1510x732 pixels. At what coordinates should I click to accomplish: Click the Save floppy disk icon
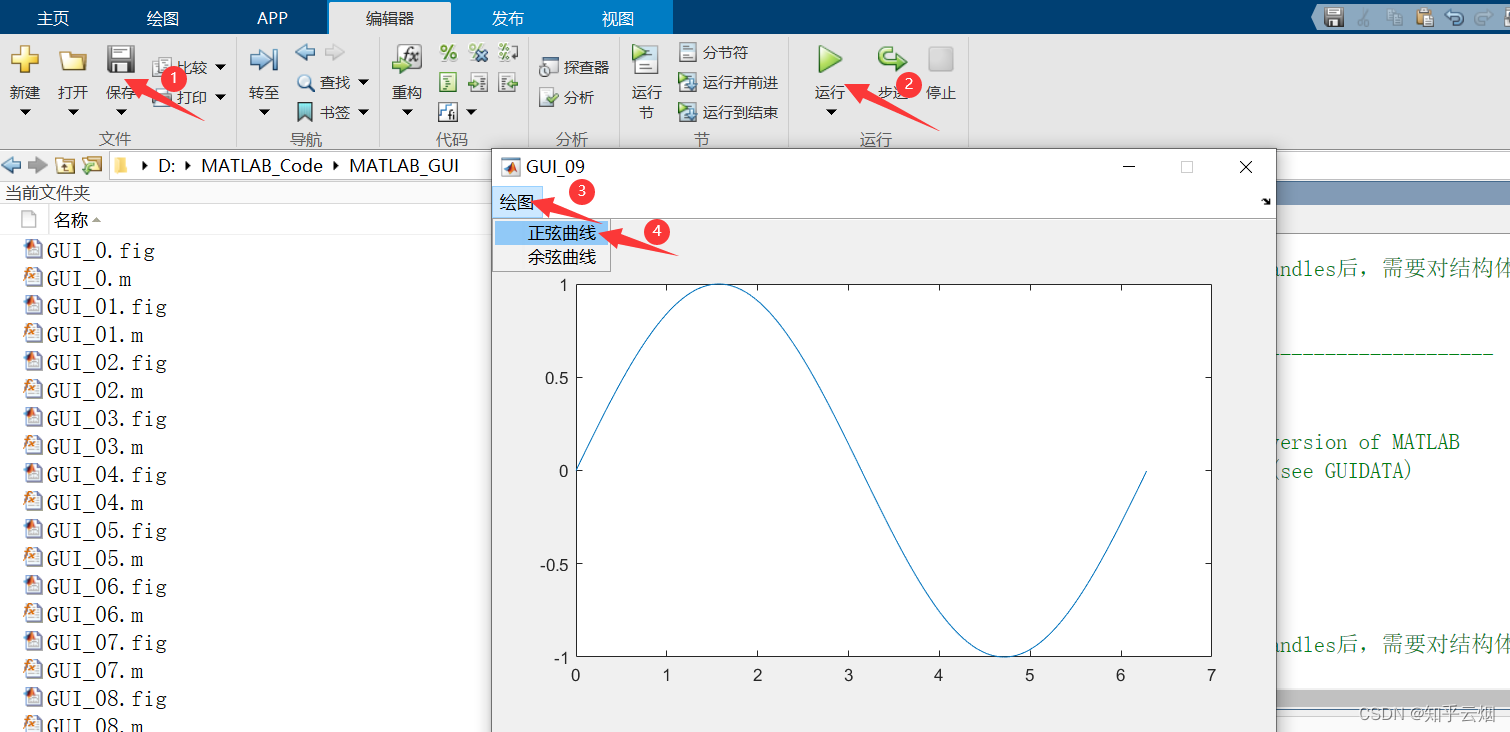tap(120, 58)
